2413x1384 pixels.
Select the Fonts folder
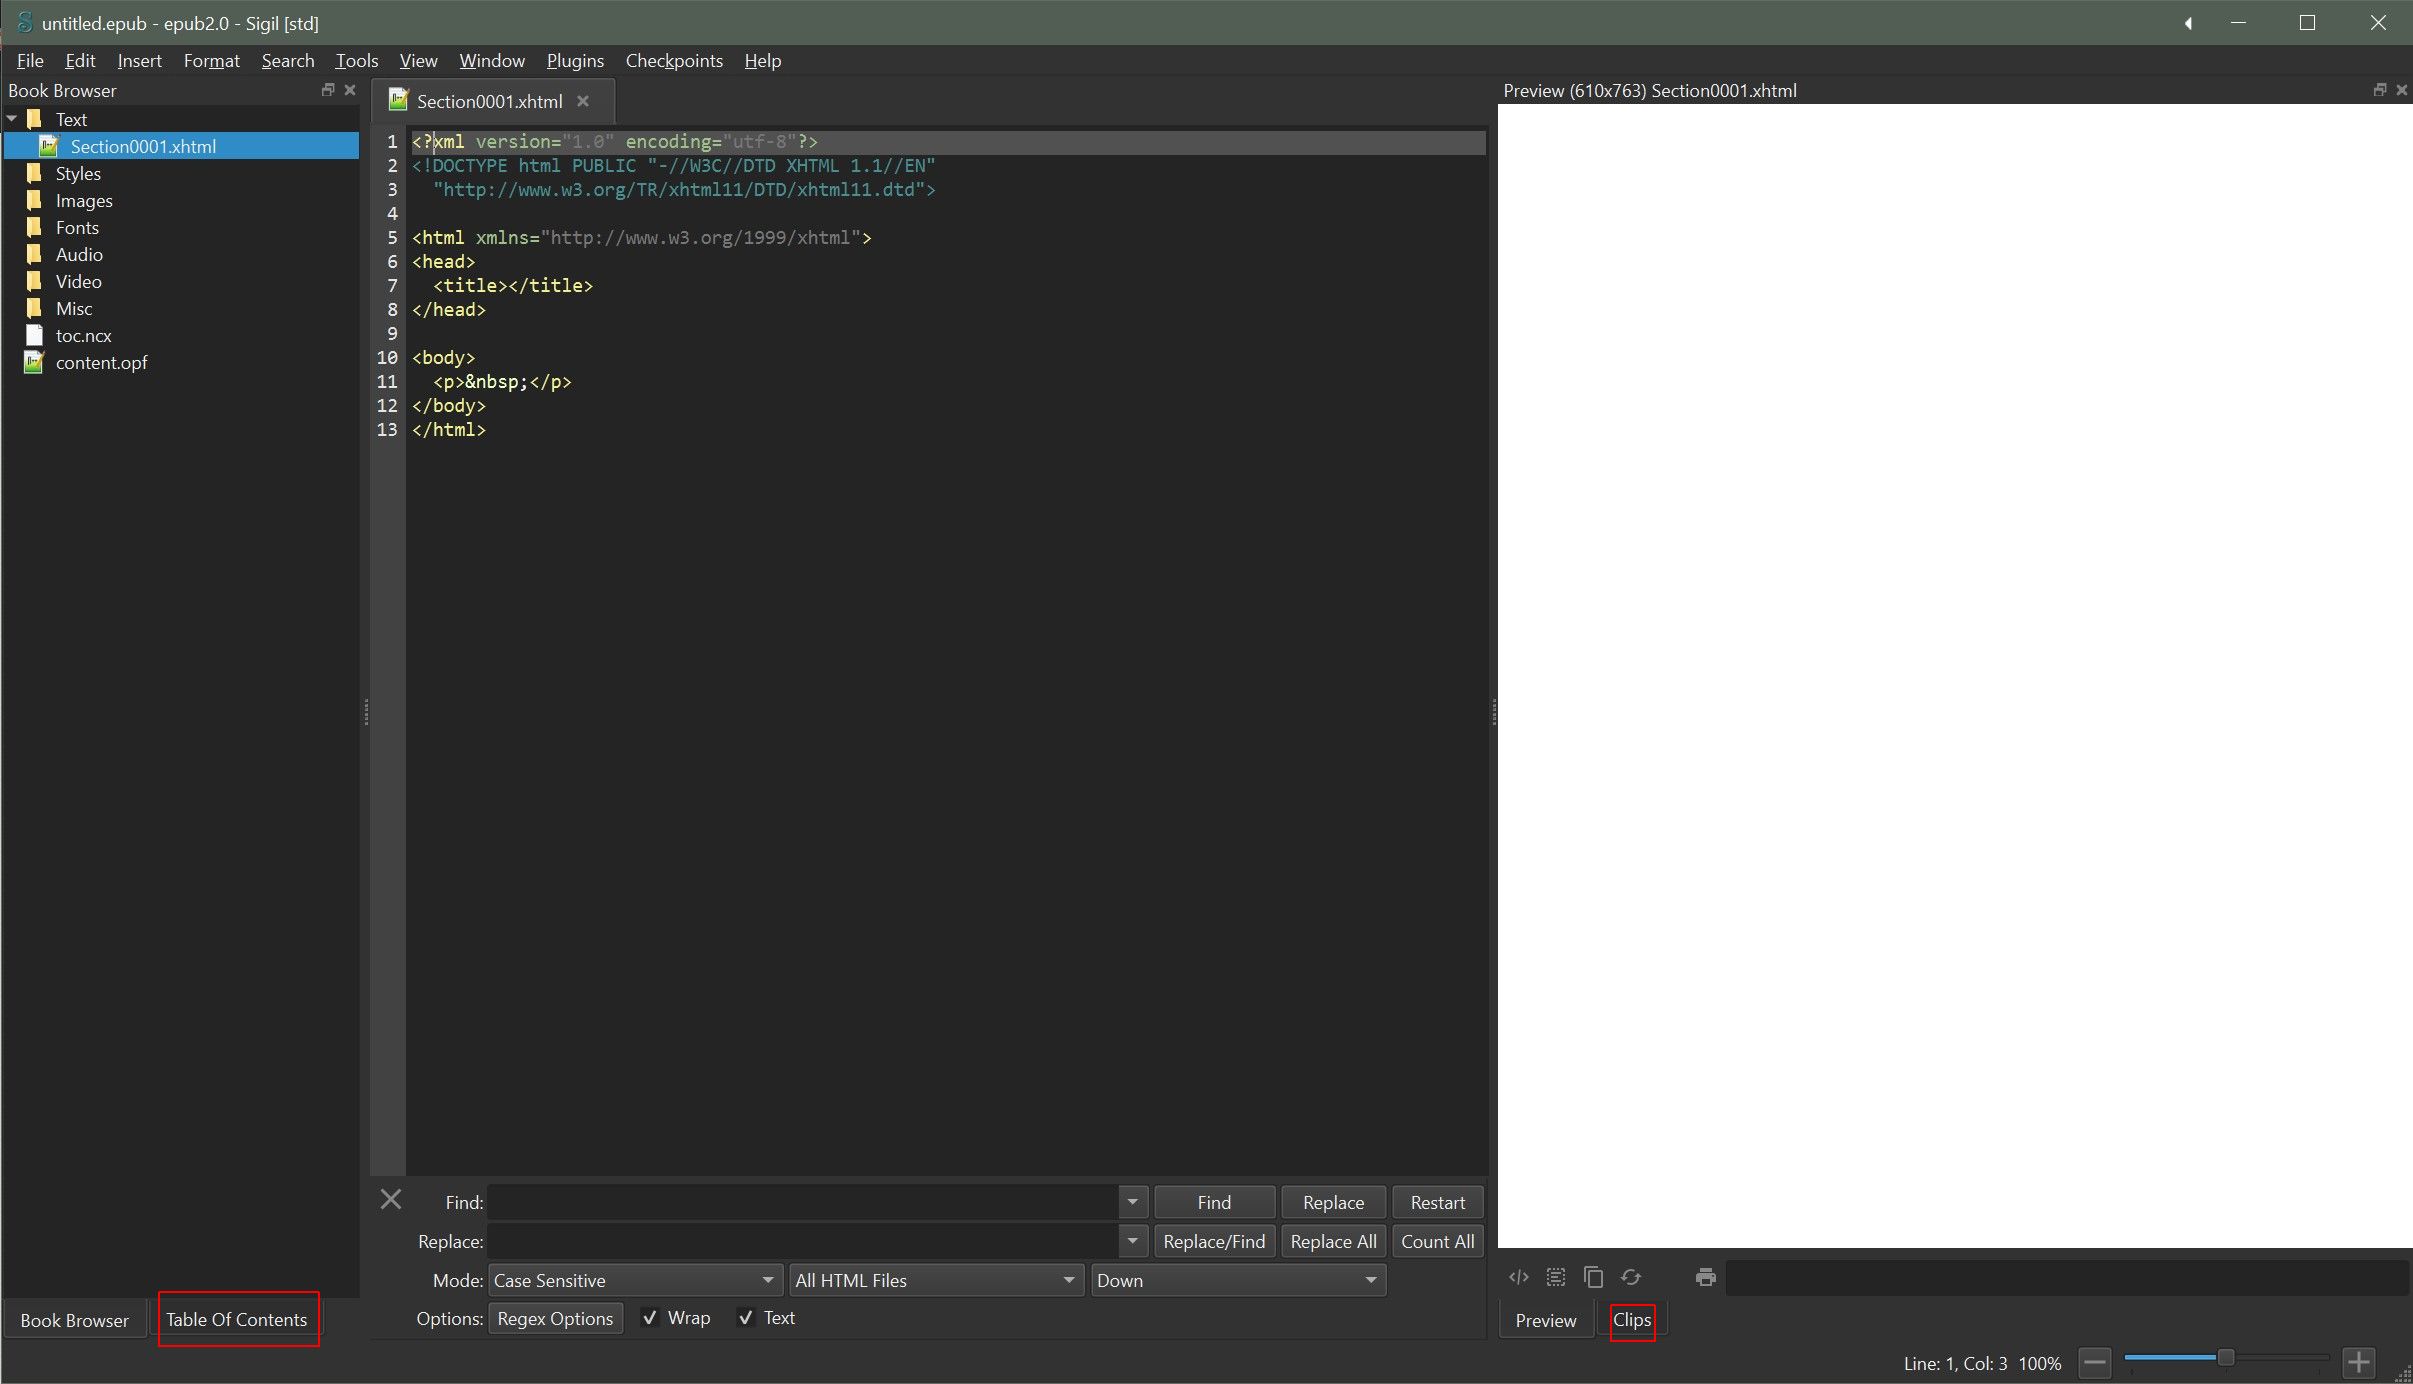click(x=77, y=227)
